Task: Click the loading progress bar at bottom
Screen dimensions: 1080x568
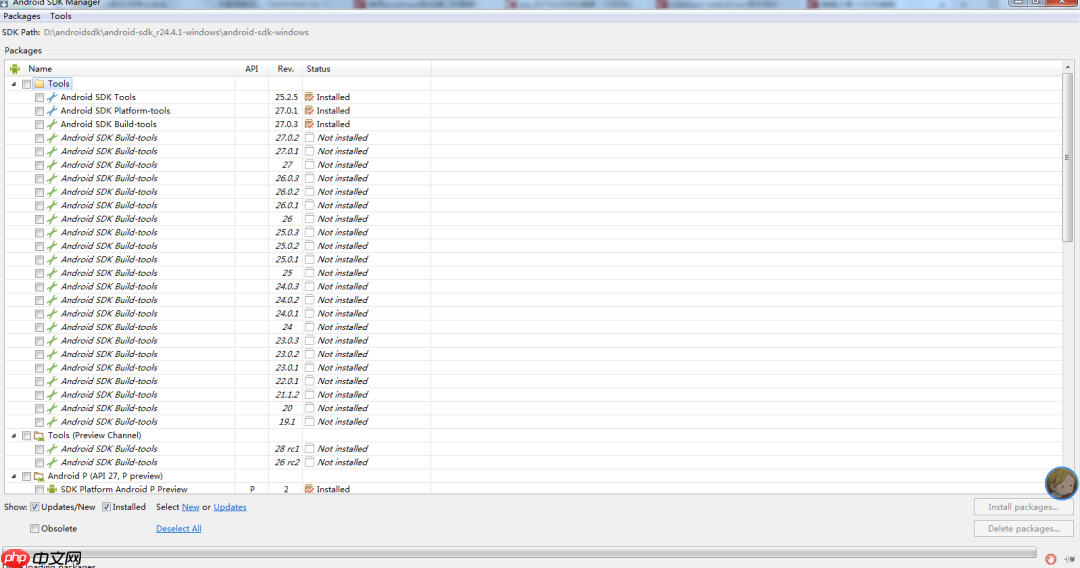Action: coord(518,552)
